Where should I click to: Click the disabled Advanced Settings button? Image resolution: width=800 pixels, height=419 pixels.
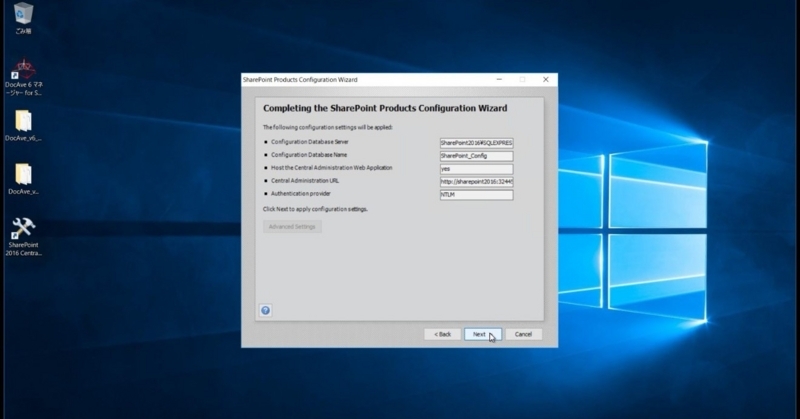point(292,227)
